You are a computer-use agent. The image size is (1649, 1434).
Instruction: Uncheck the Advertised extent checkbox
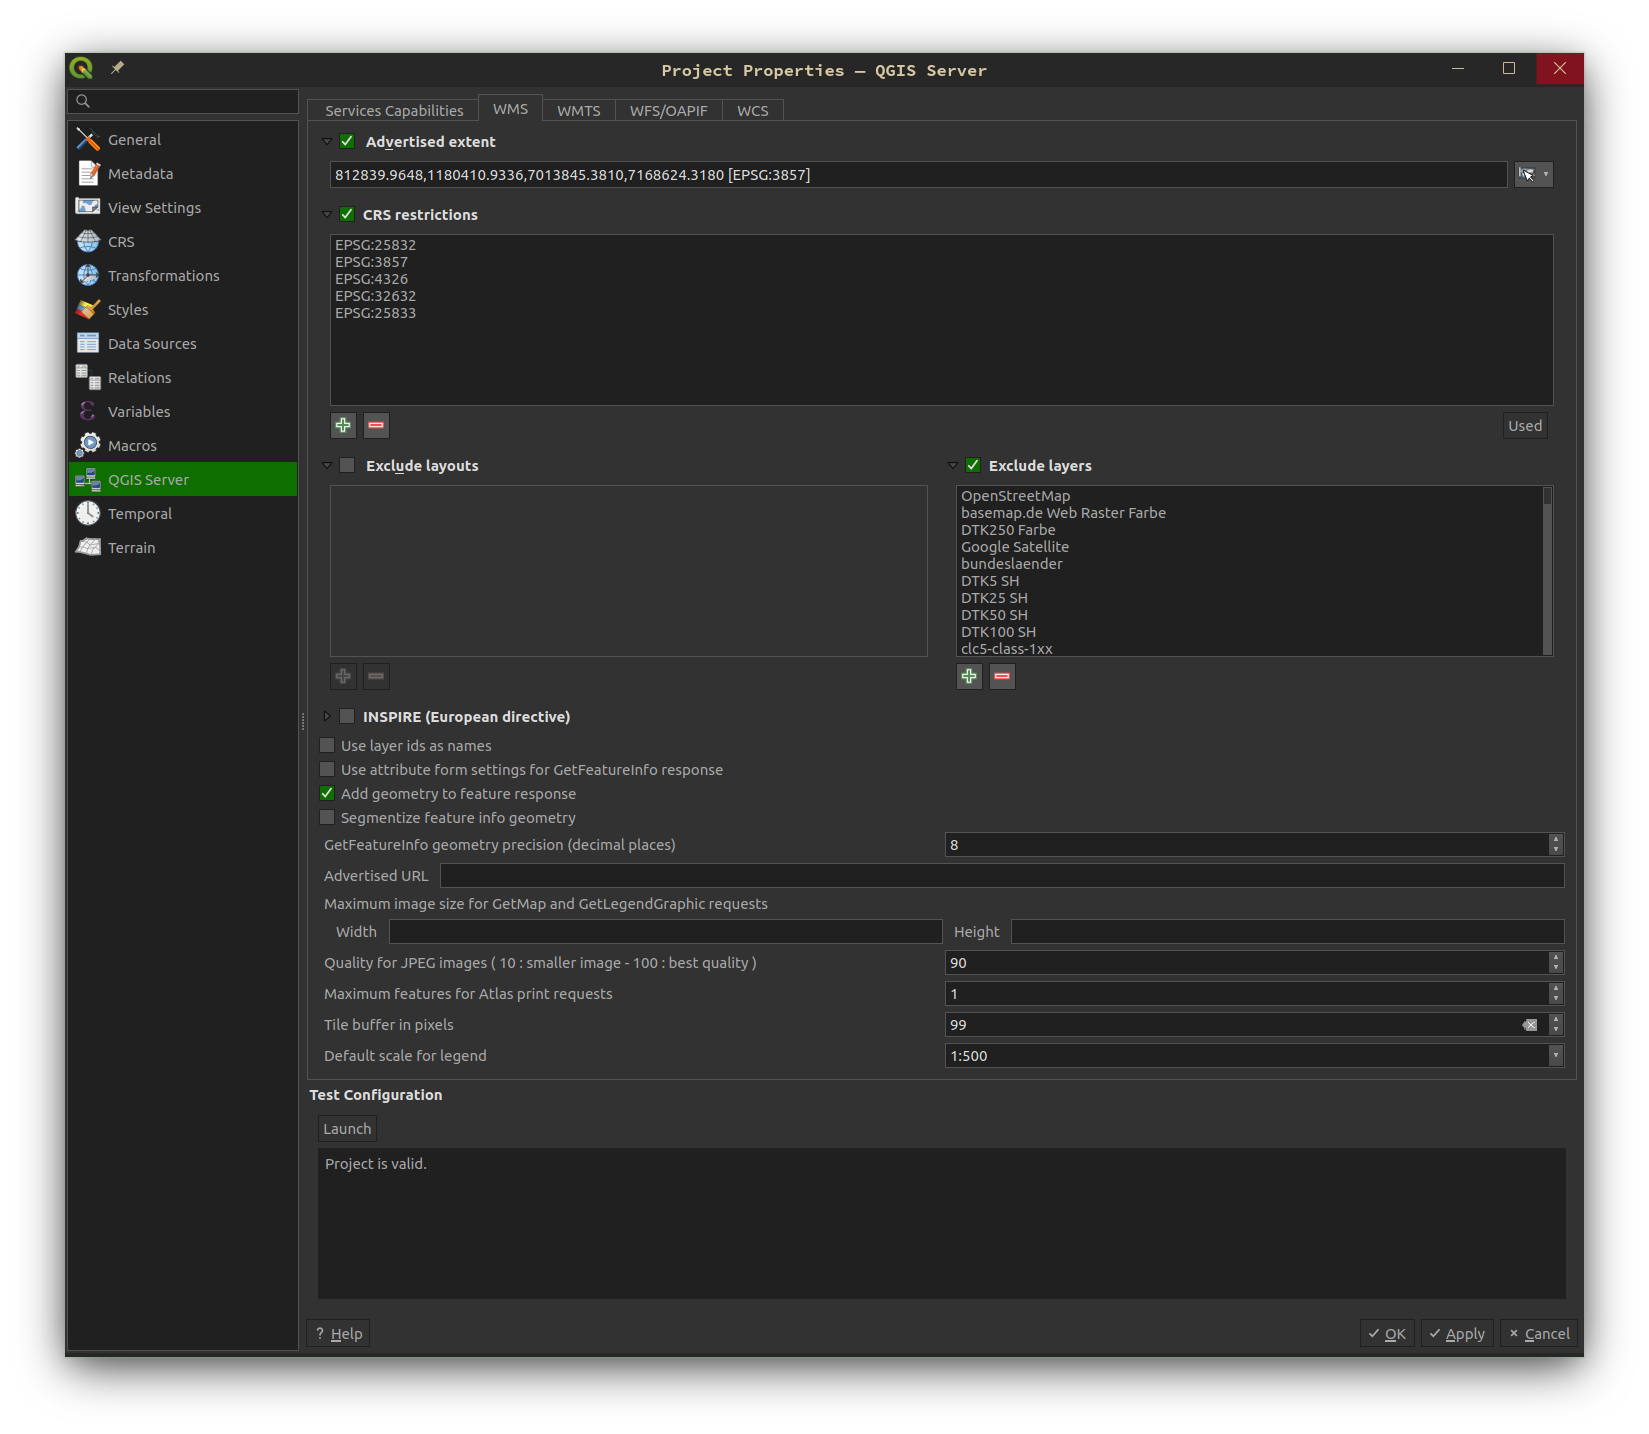click(346, 141)
